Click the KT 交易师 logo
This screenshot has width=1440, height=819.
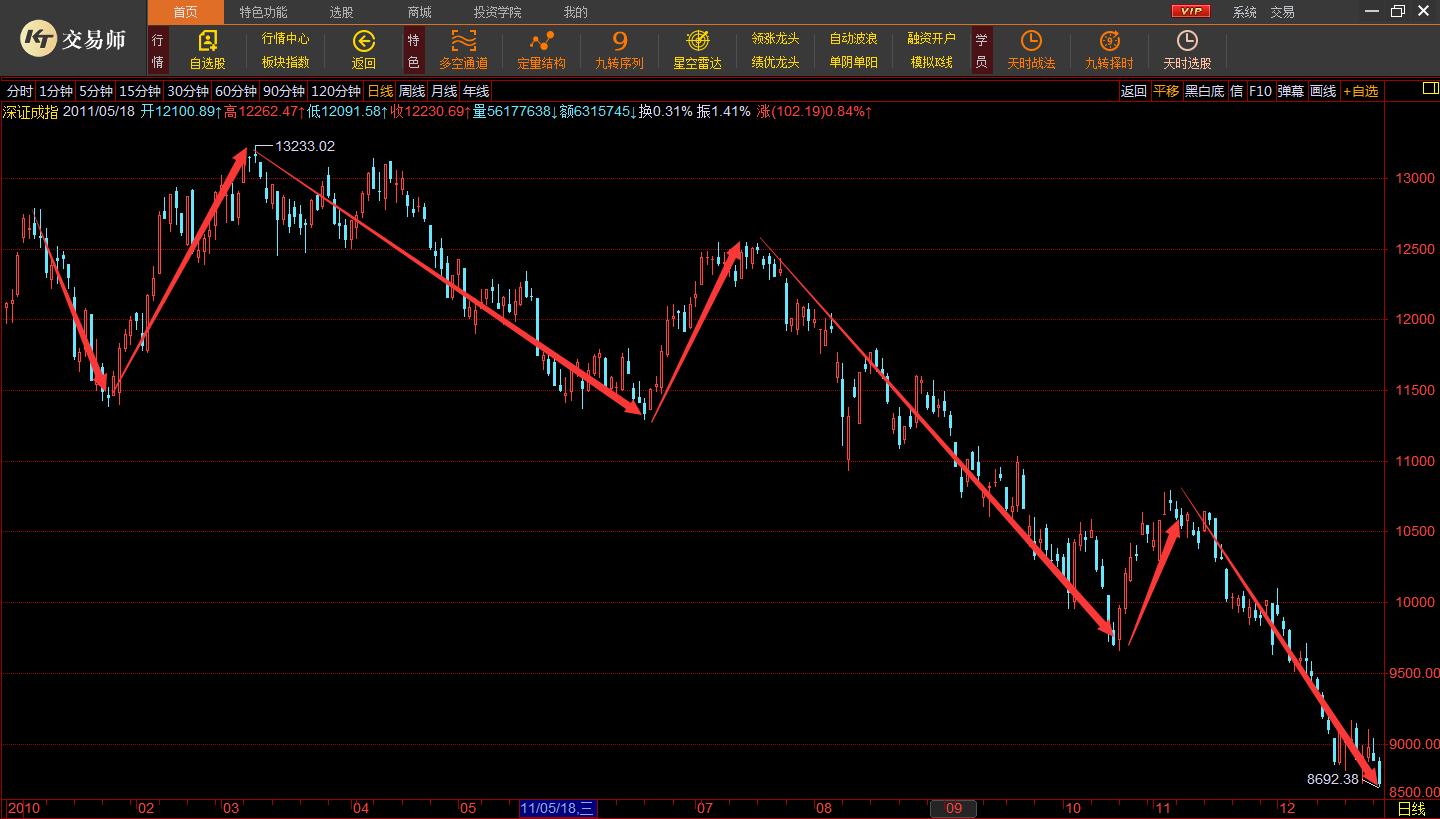click(x=74, y=40)
